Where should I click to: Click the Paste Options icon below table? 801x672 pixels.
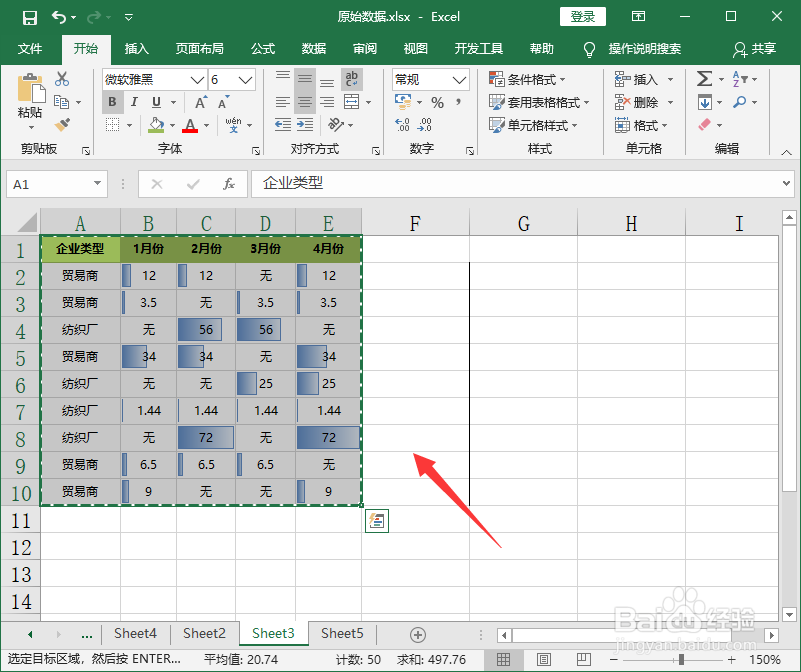pyautogui.click(x=377, y=521)
